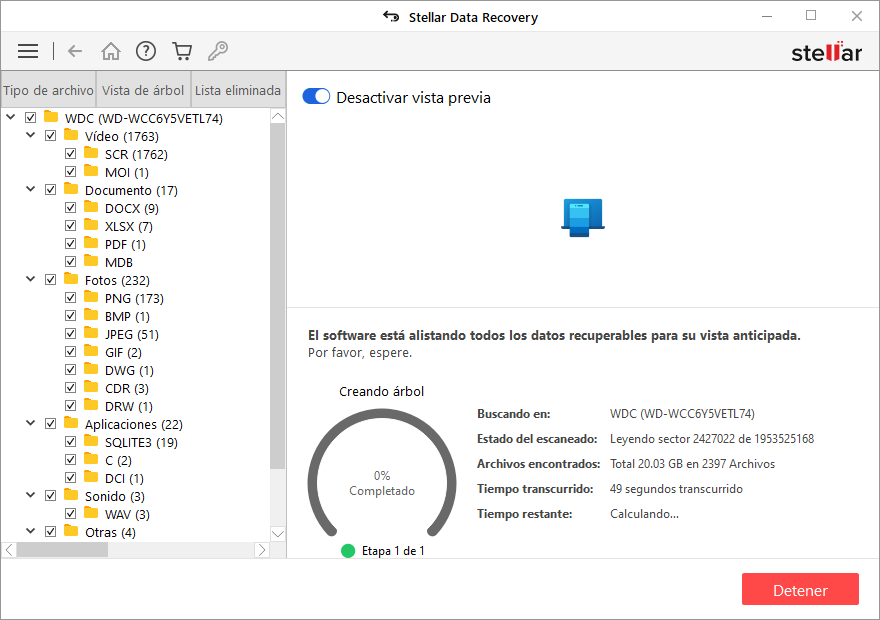This screenshot has height=620, width=880.
Task: Uncheck the Vídeo checkbox
Action: pos(51,136)
